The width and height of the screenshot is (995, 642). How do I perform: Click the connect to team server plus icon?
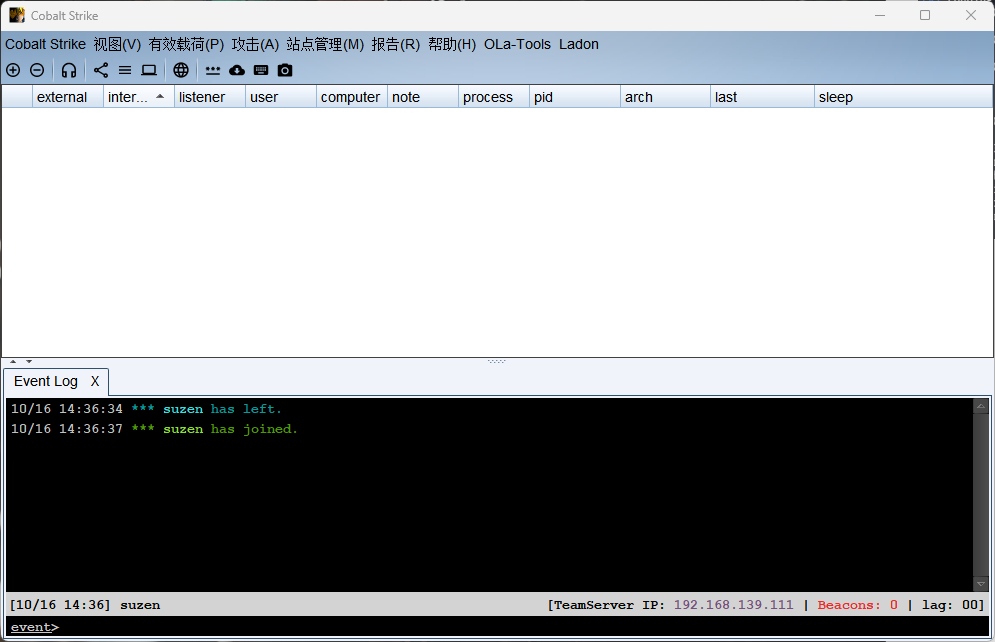tap(13, 70)
